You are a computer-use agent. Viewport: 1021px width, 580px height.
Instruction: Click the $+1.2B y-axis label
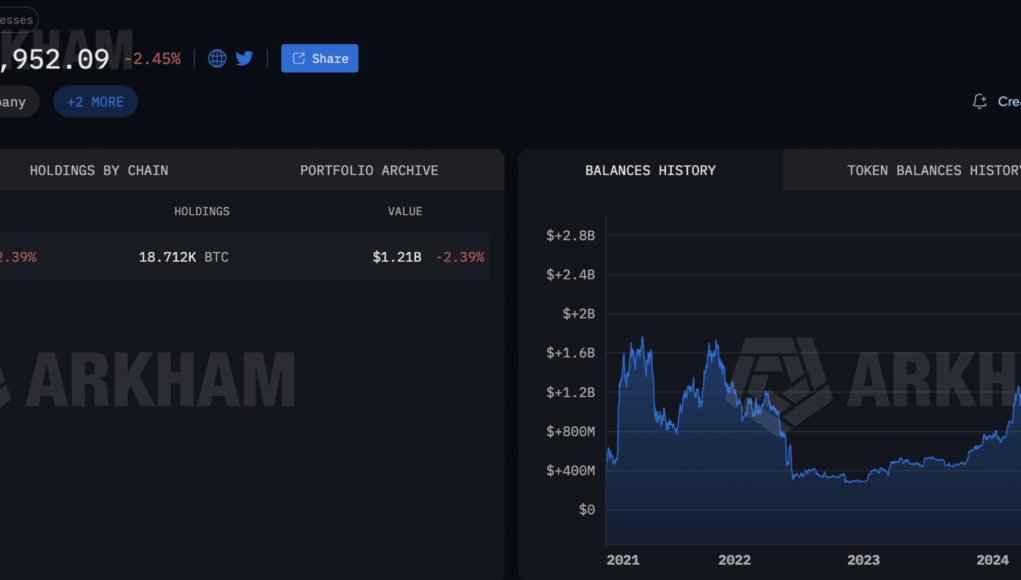570,393
